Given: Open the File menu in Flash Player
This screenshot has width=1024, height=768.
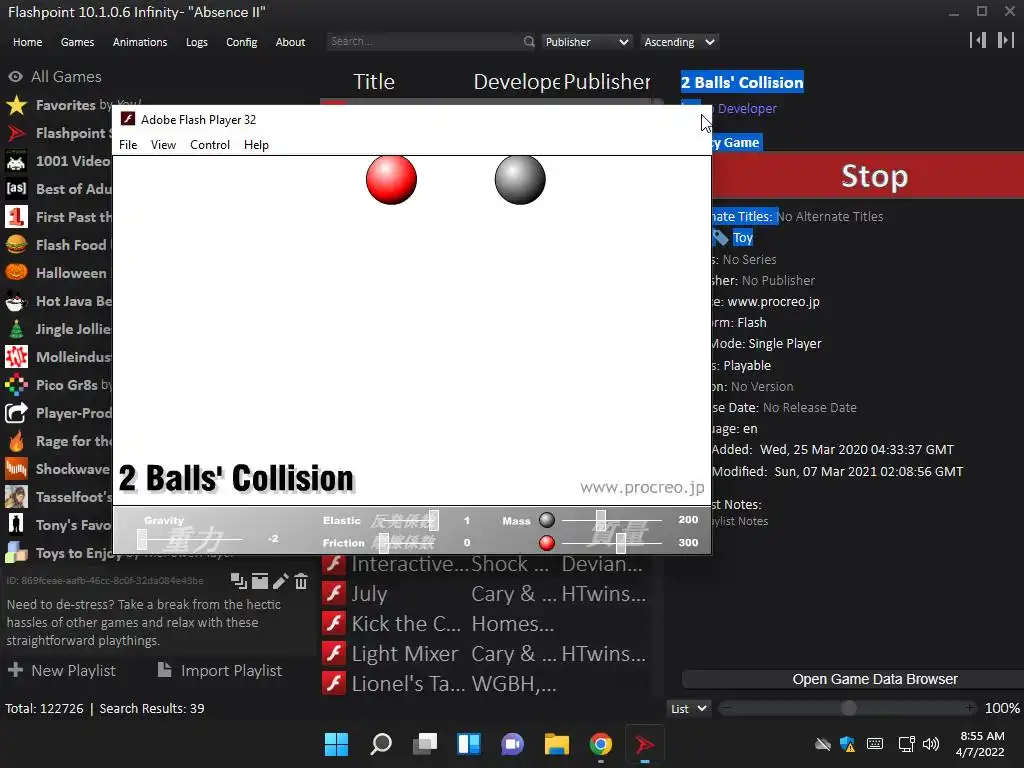Looking at the screenshot, I should tap(128, 145).
